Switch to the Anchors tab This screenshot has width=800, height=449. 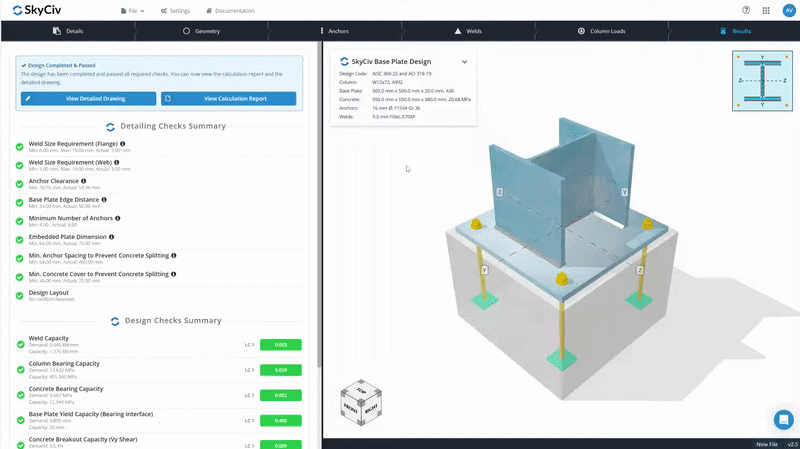pyautogui.click(x=335, y=31)
